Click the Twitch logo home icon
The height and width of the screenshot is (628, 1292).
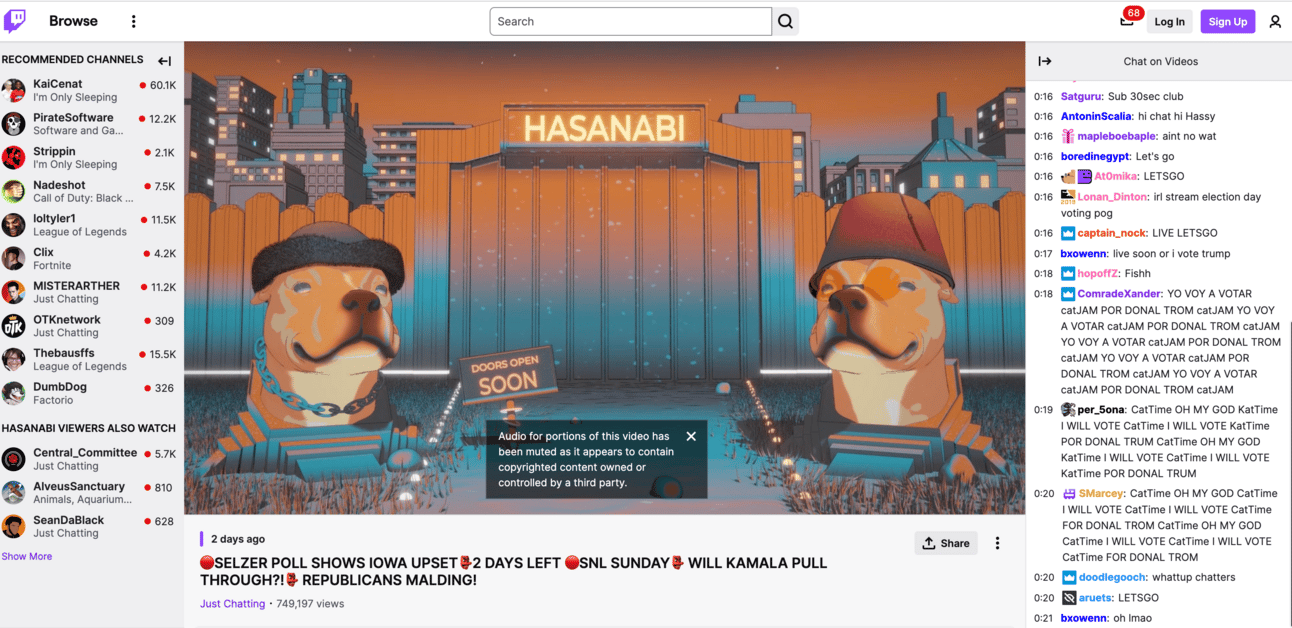(x=15, y=21)
